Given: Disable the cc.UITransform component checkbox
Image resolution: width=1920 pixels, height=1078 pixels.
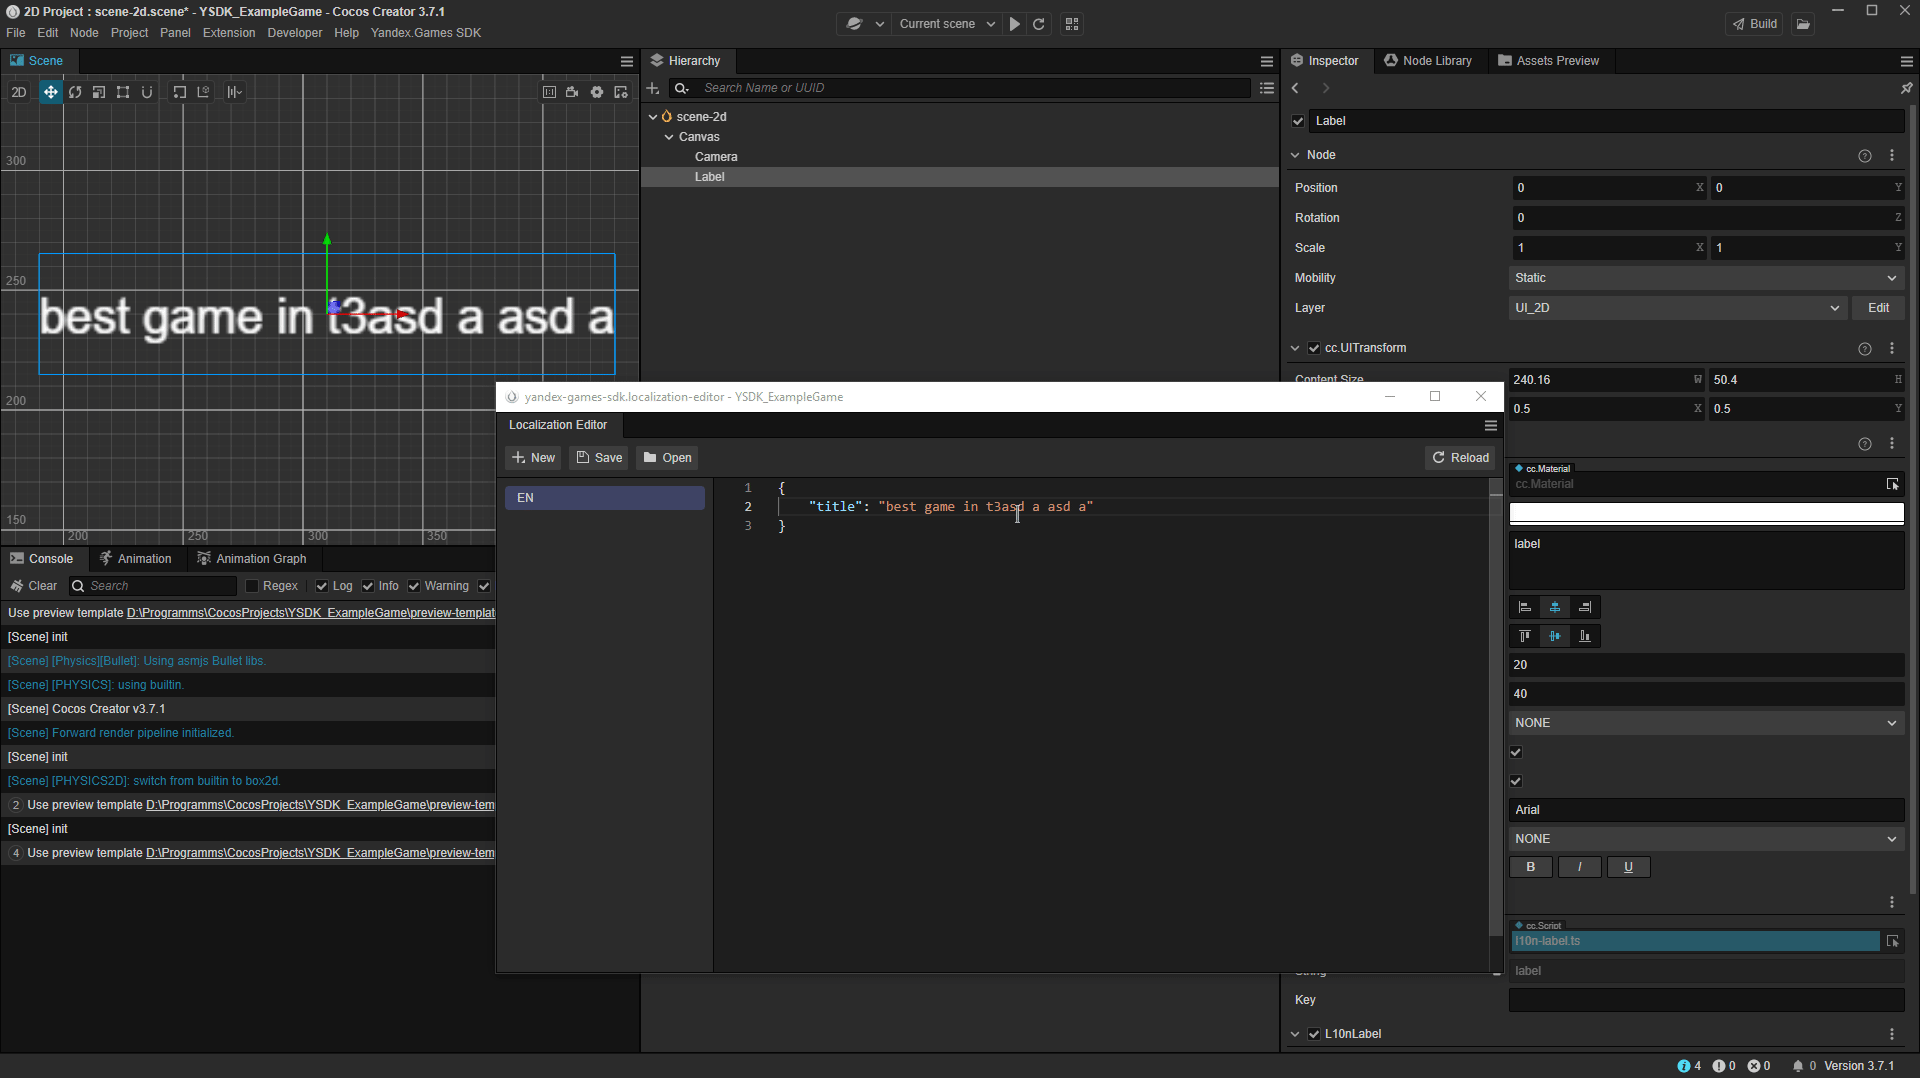Looking at the screenshot, I should tap(1314, 348).
